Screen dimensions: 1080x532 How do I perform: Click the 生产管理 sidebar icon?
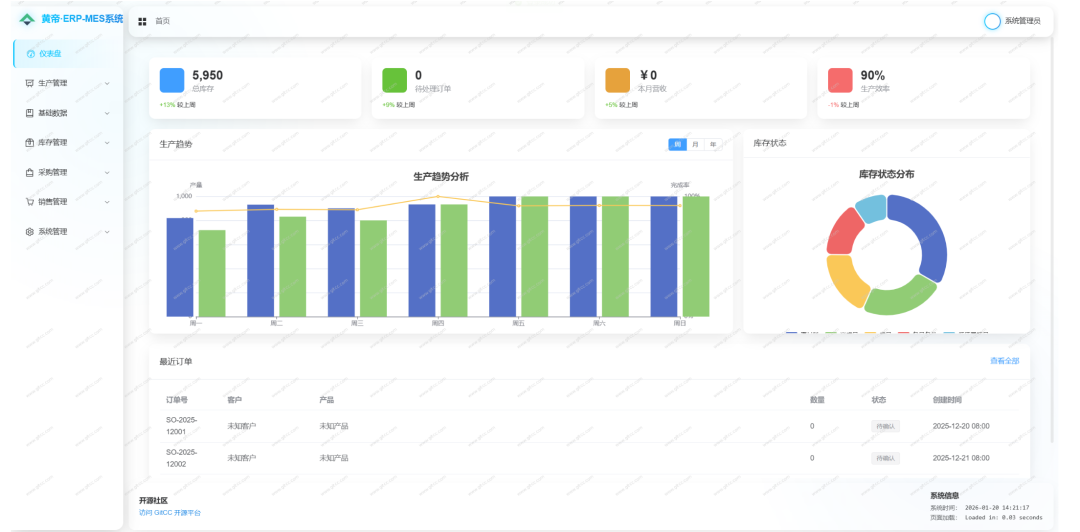tap(30, 83)
